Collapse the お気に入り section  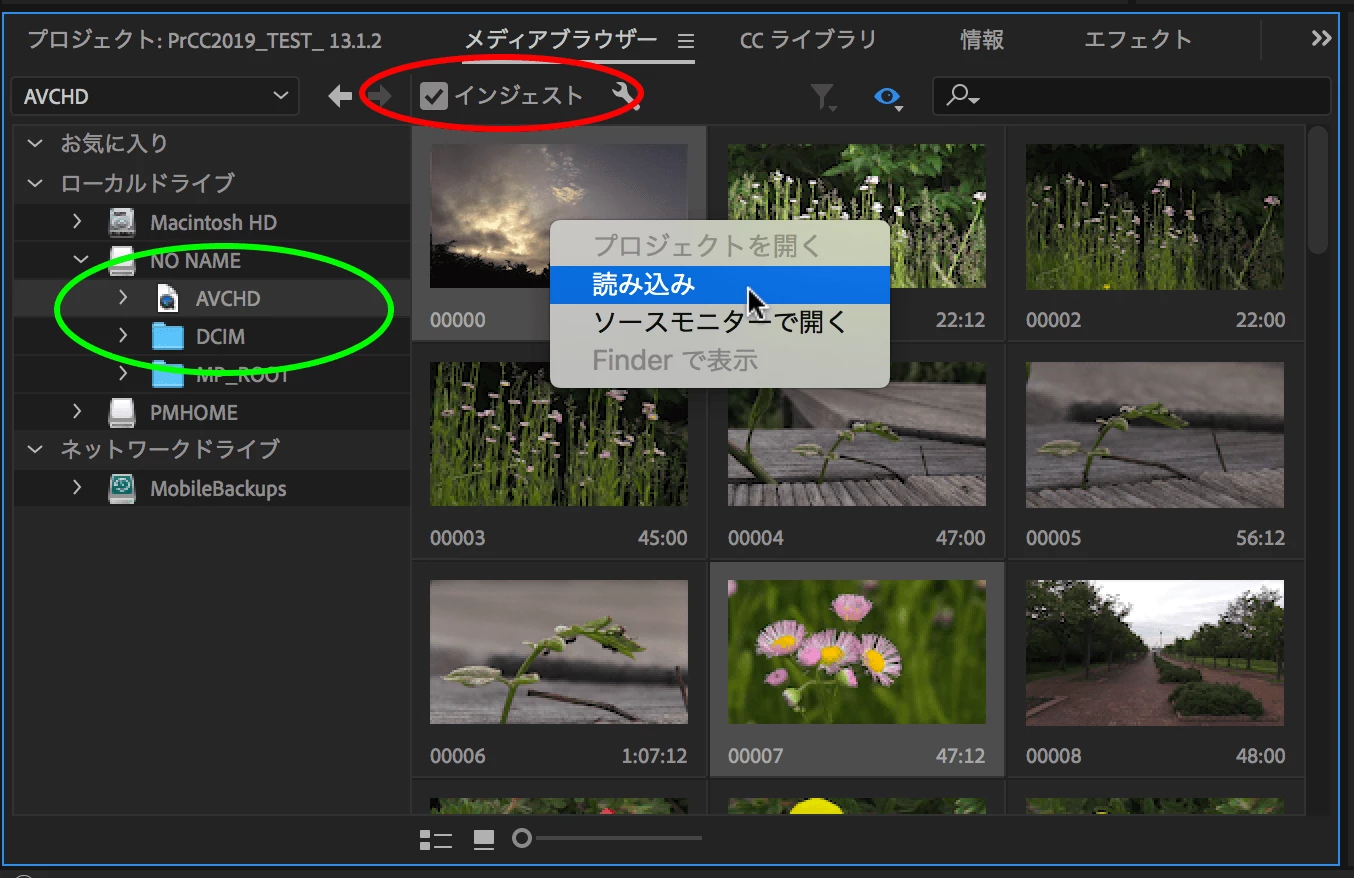(35, 144)
